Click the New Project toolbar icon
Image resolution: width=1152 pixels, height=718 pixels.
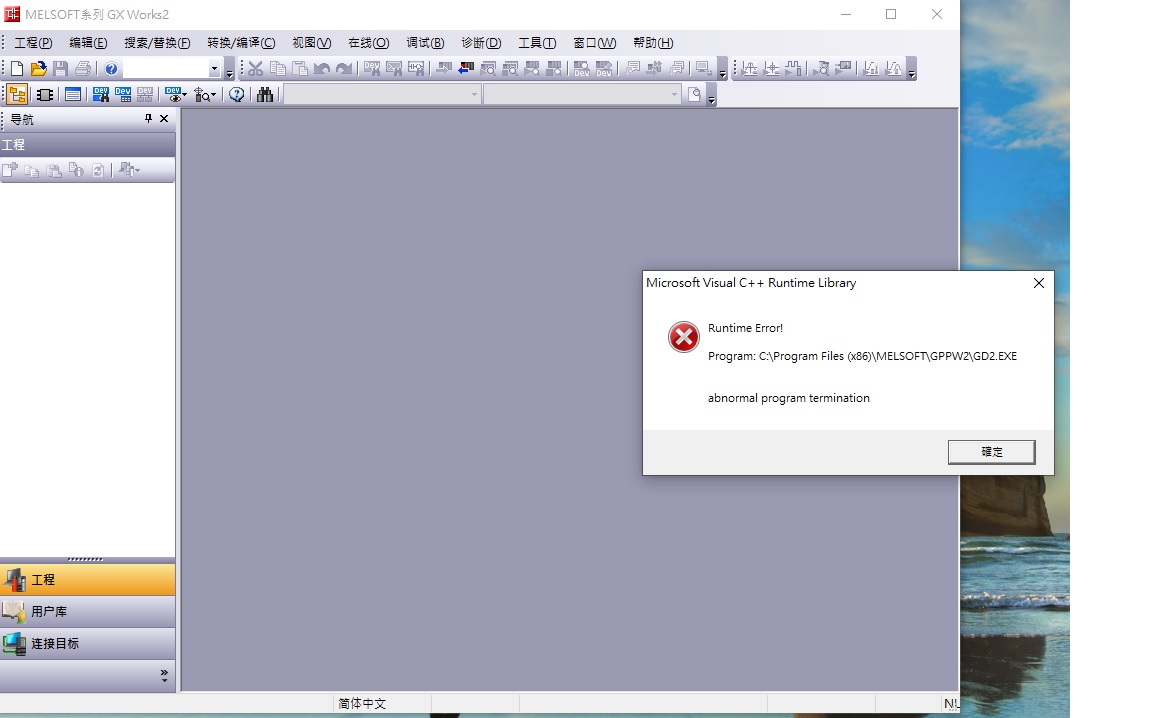(x=17, y=69)
